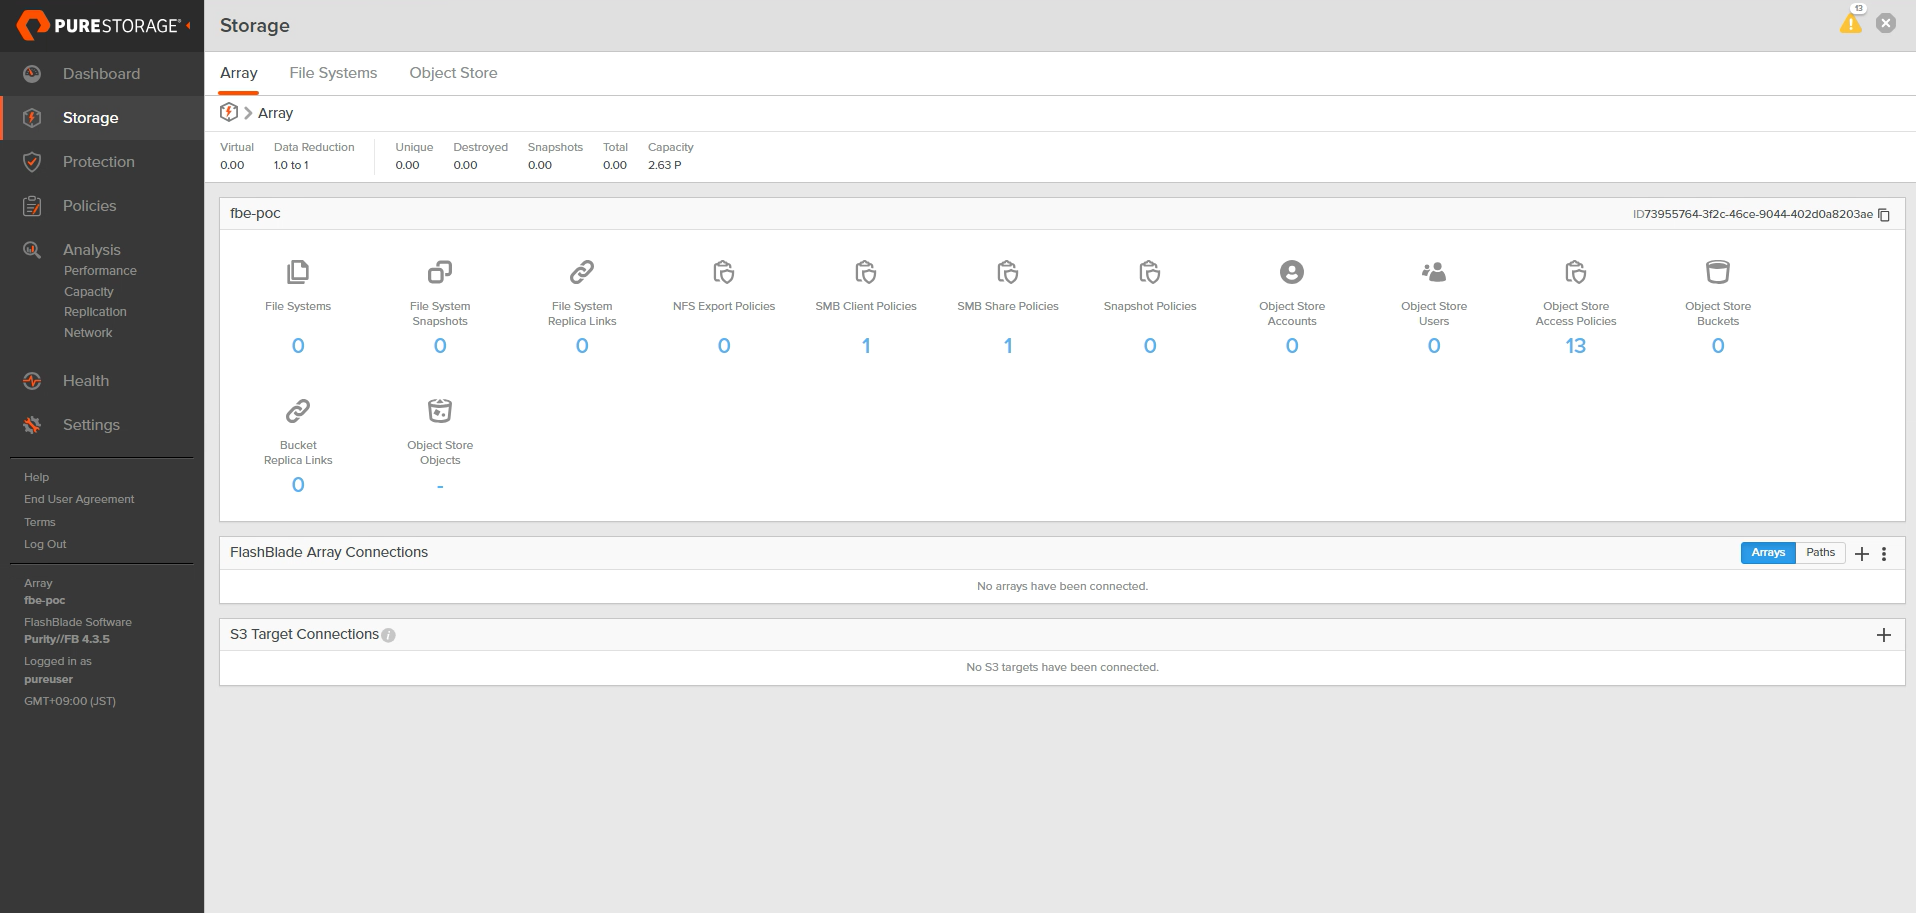Add a FlashBlade array connection

(1862, 554)
